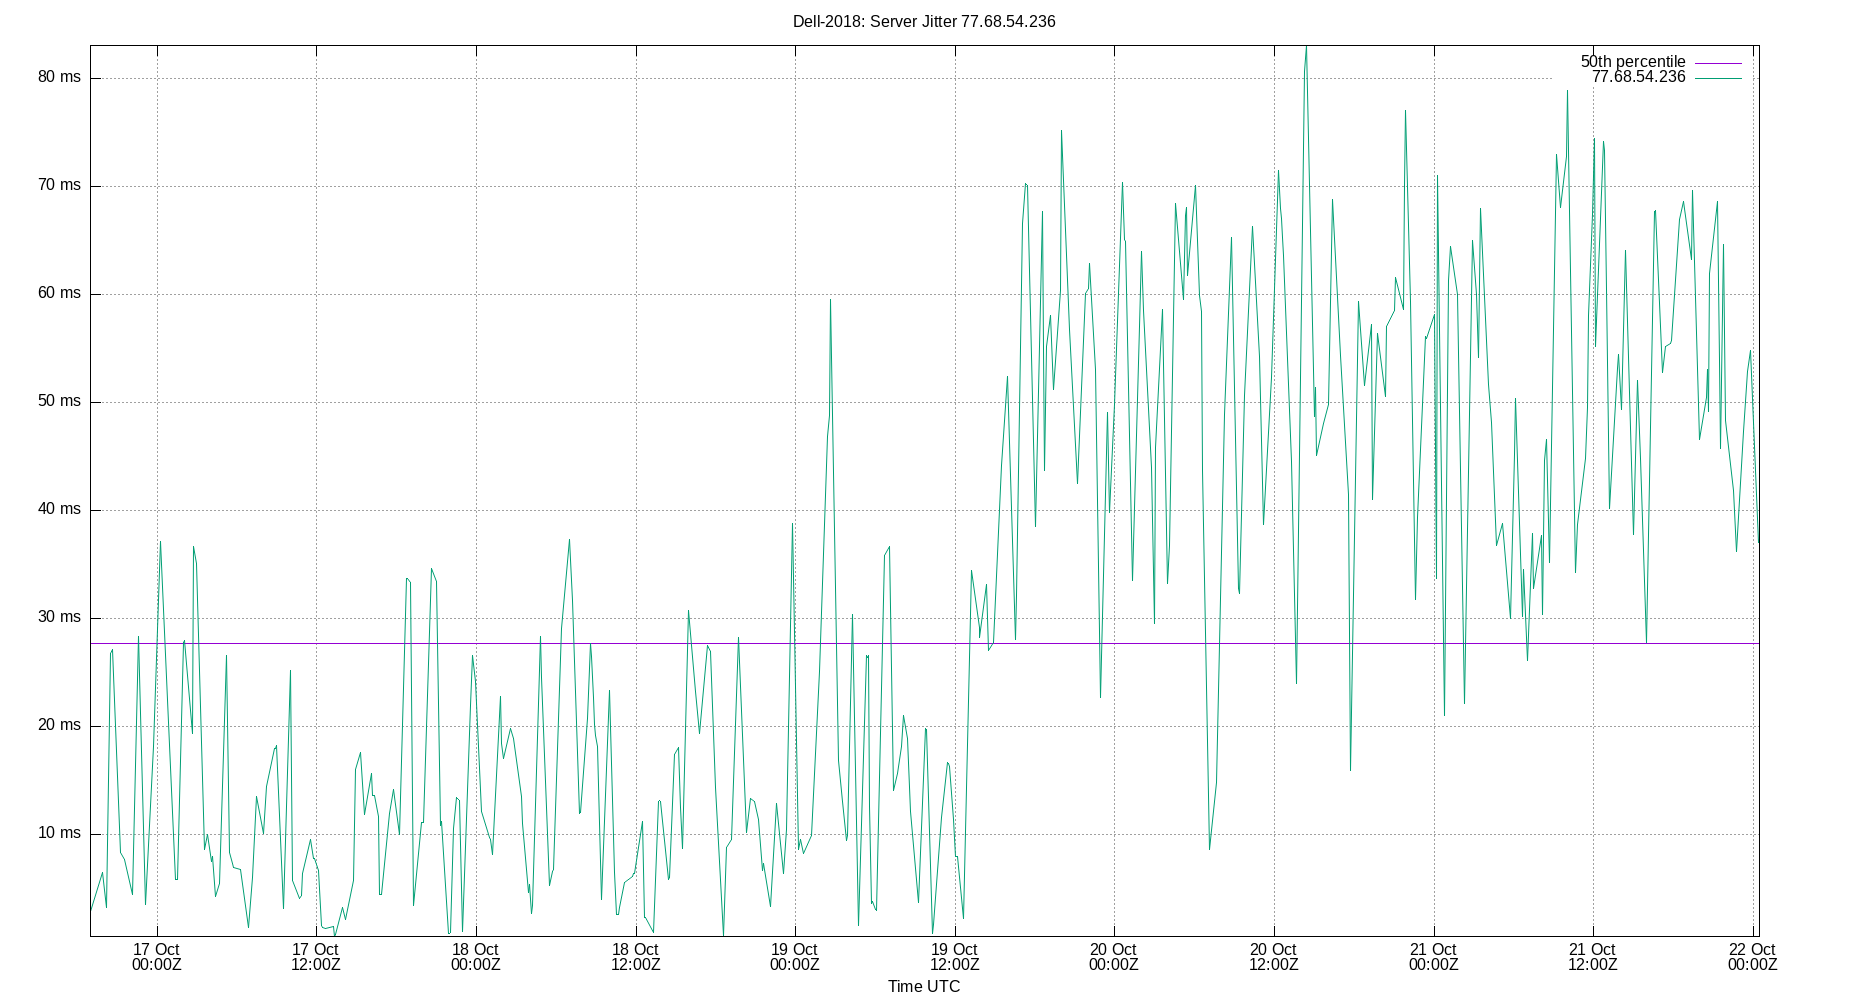This screenshot has height=1000, width=1850.
Task: Select the "20 Oct 12:00Z" x-axis label
Action: tap(1274, 957)
